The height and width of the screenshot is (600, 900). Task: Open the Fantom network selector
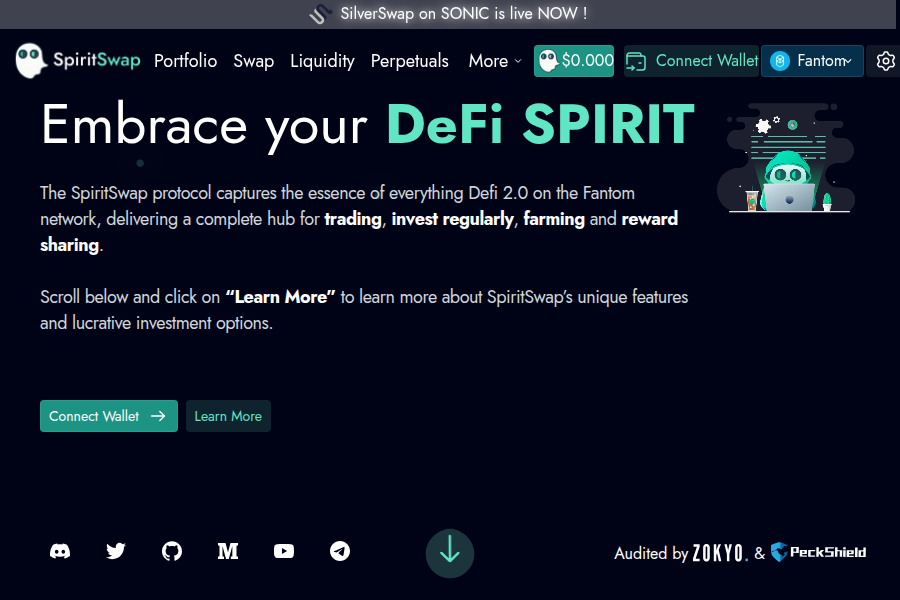811,61
